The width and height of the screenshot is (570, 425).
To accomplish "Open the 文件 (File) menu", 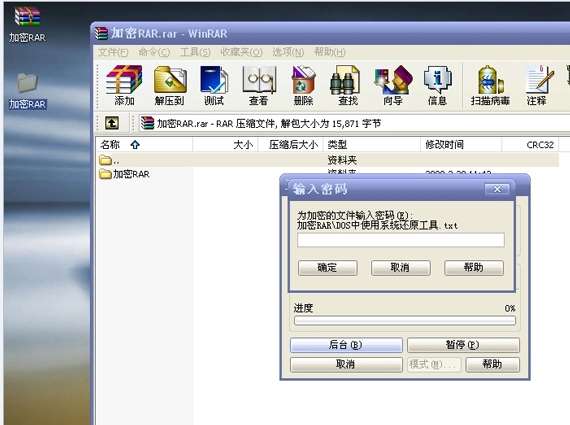I will point(113,52).
